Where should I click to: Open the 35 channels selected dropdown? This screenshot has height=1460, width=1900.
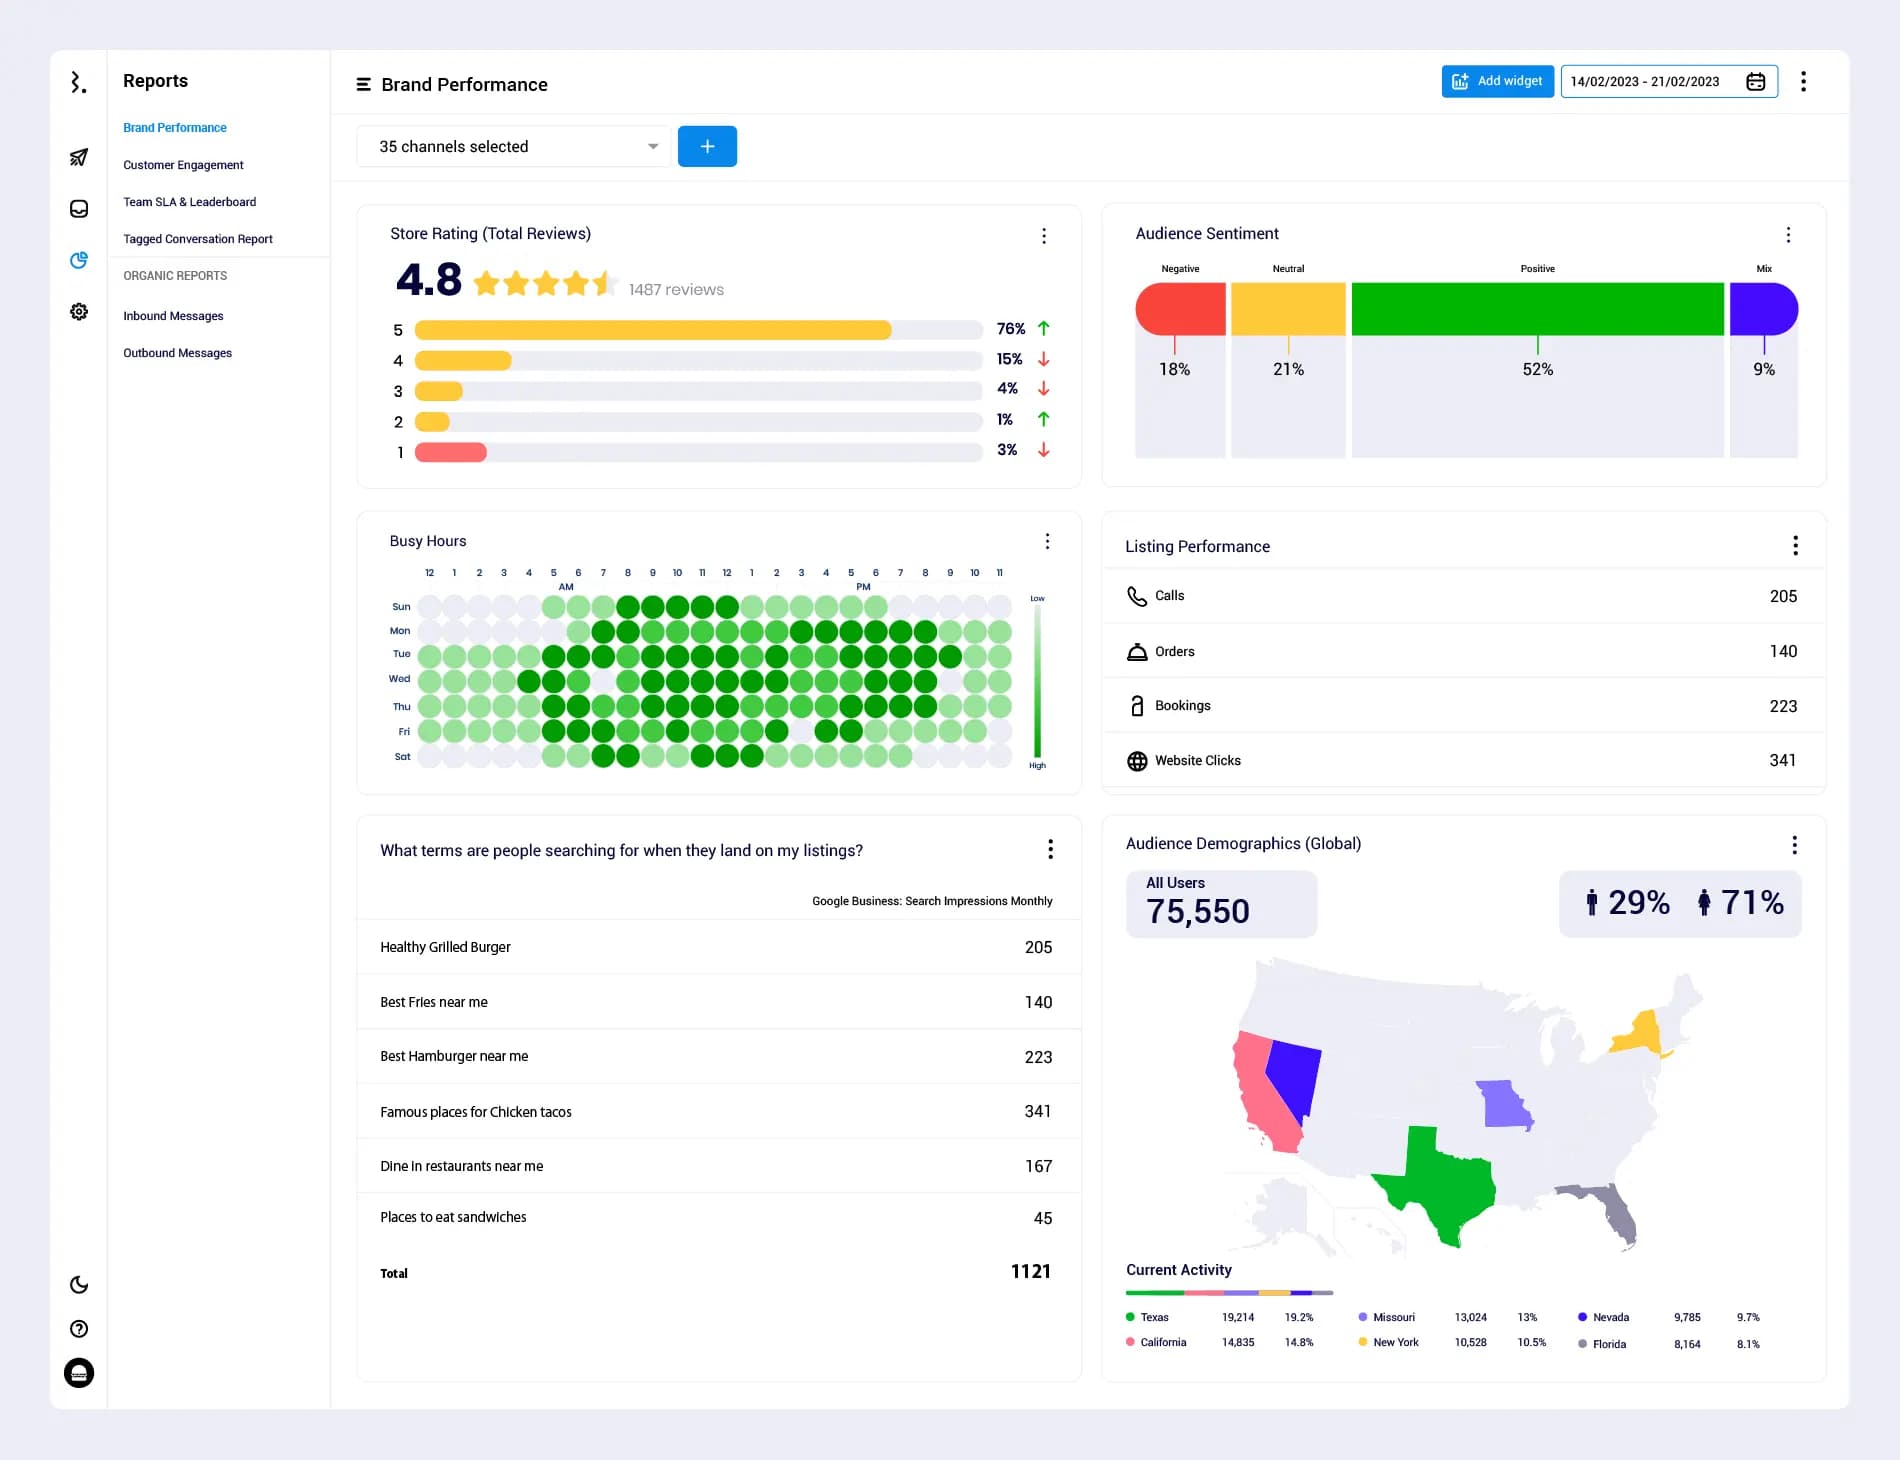pyautogui.click(x=513, y=146)
